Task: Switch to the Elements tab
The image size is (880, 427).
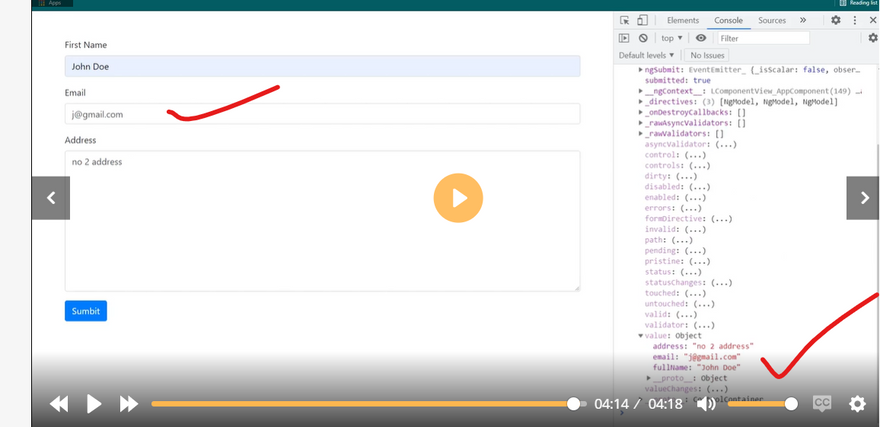Action: point(683,20)
